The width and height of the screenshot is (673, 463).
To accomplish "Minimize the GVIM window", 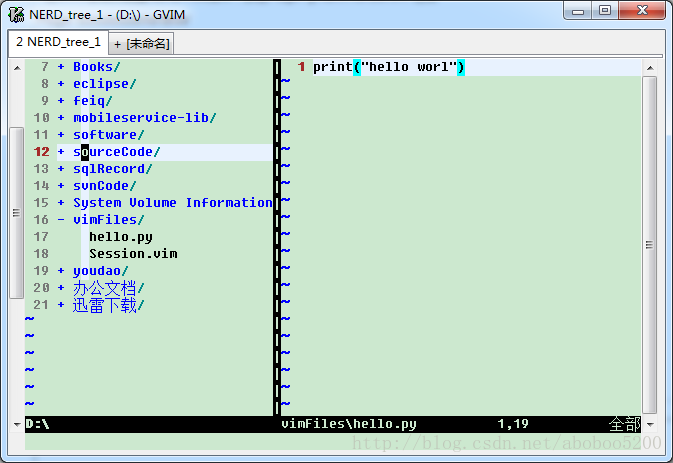I will (x=578, y=11).
